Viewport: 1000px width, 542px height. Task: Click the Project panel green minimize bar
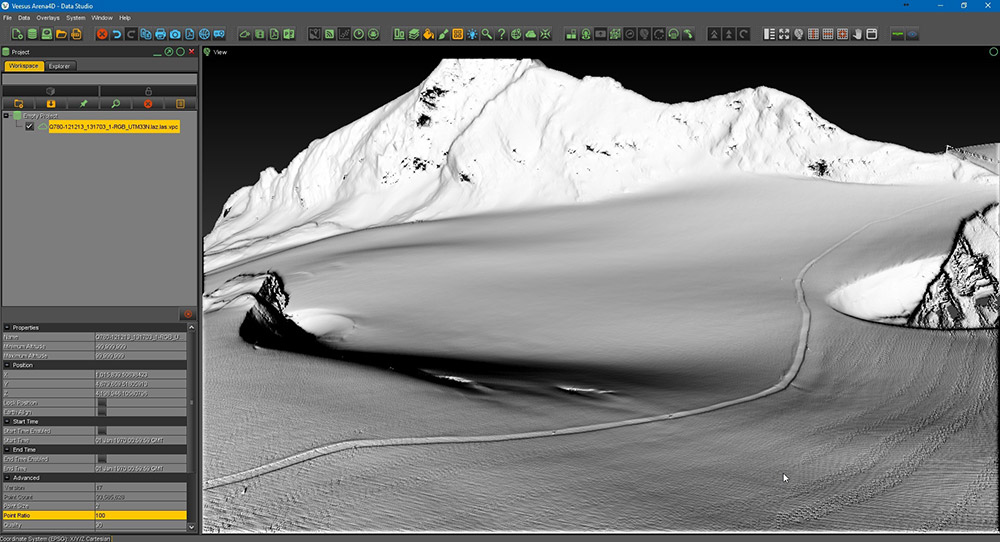pos(158,55)
